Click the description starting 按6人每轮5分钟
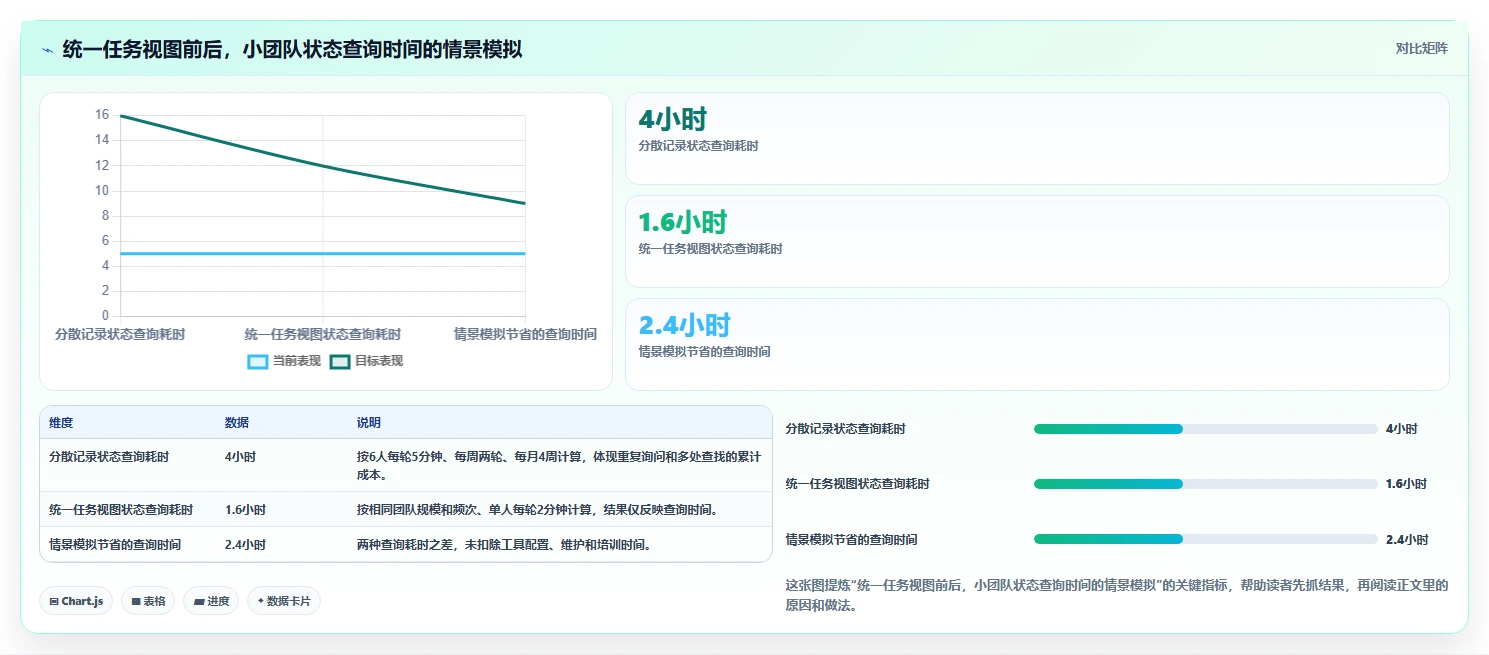Image resolution: width=1489 pixels, height=655 pixels. 559,466
